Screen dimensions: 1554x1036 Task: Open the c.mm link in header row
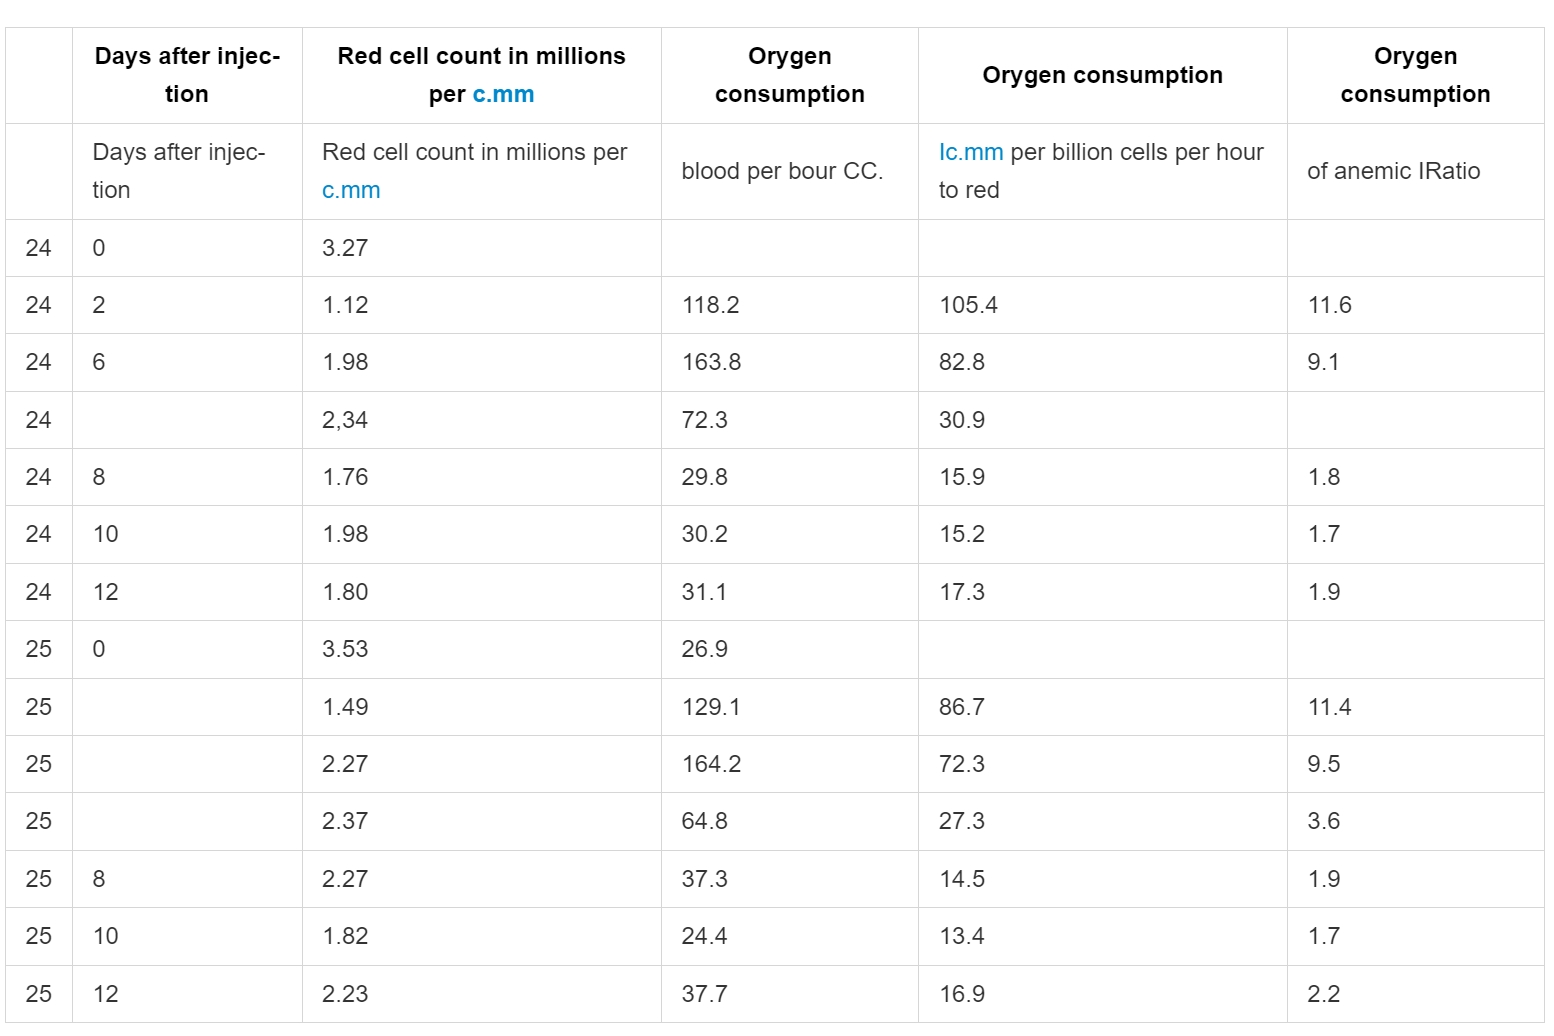[503, 95]
